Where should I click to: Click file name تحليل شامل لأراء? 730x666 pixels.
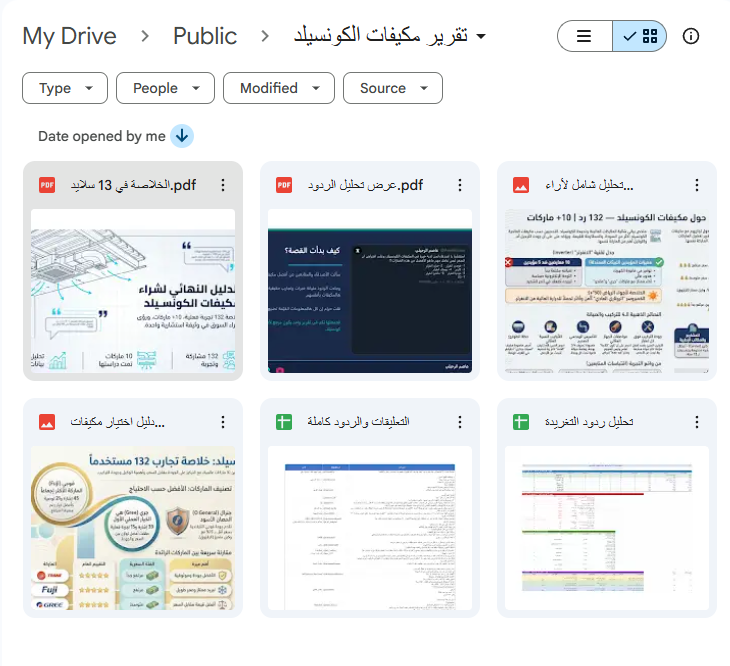[x=589, y=185]
